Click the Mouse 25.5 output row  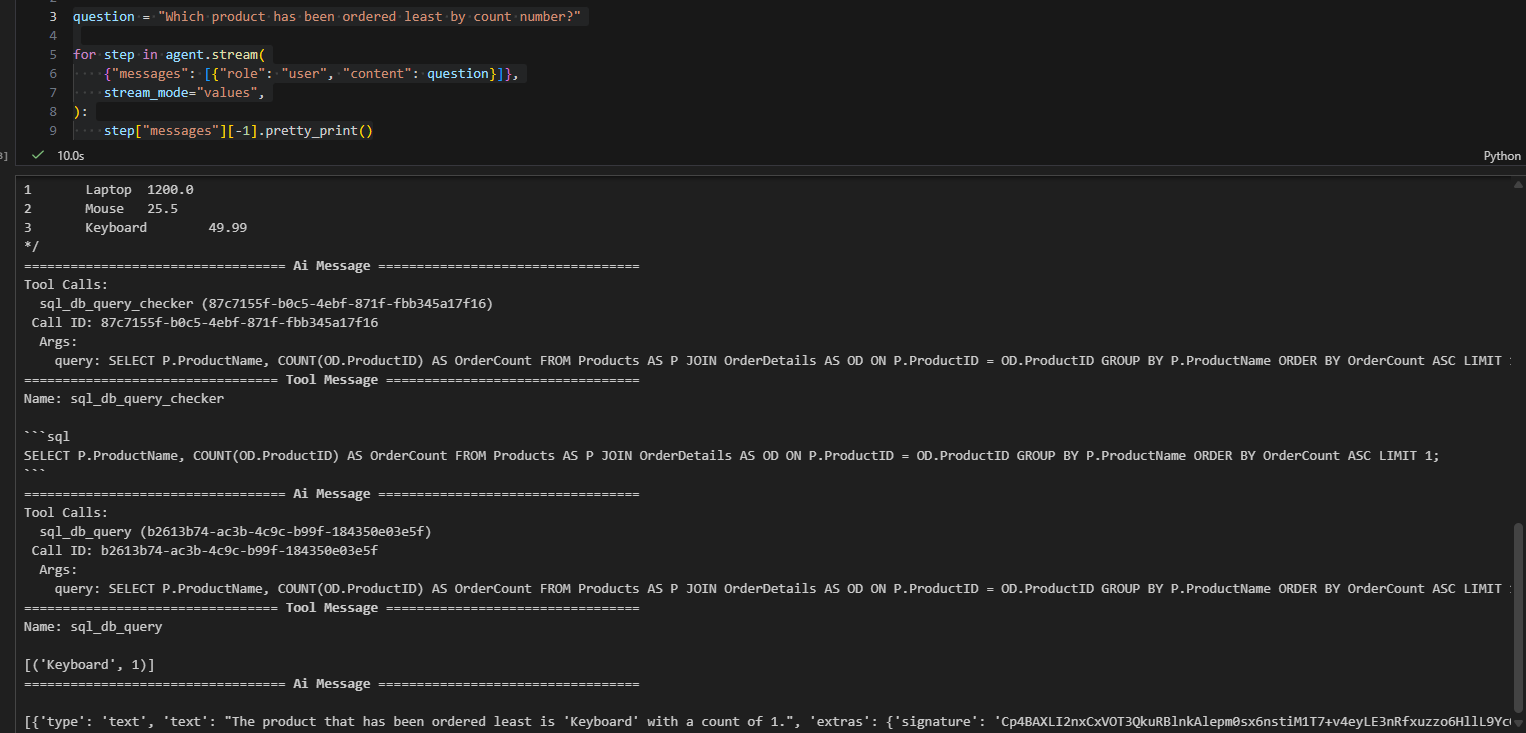[131, 209]
